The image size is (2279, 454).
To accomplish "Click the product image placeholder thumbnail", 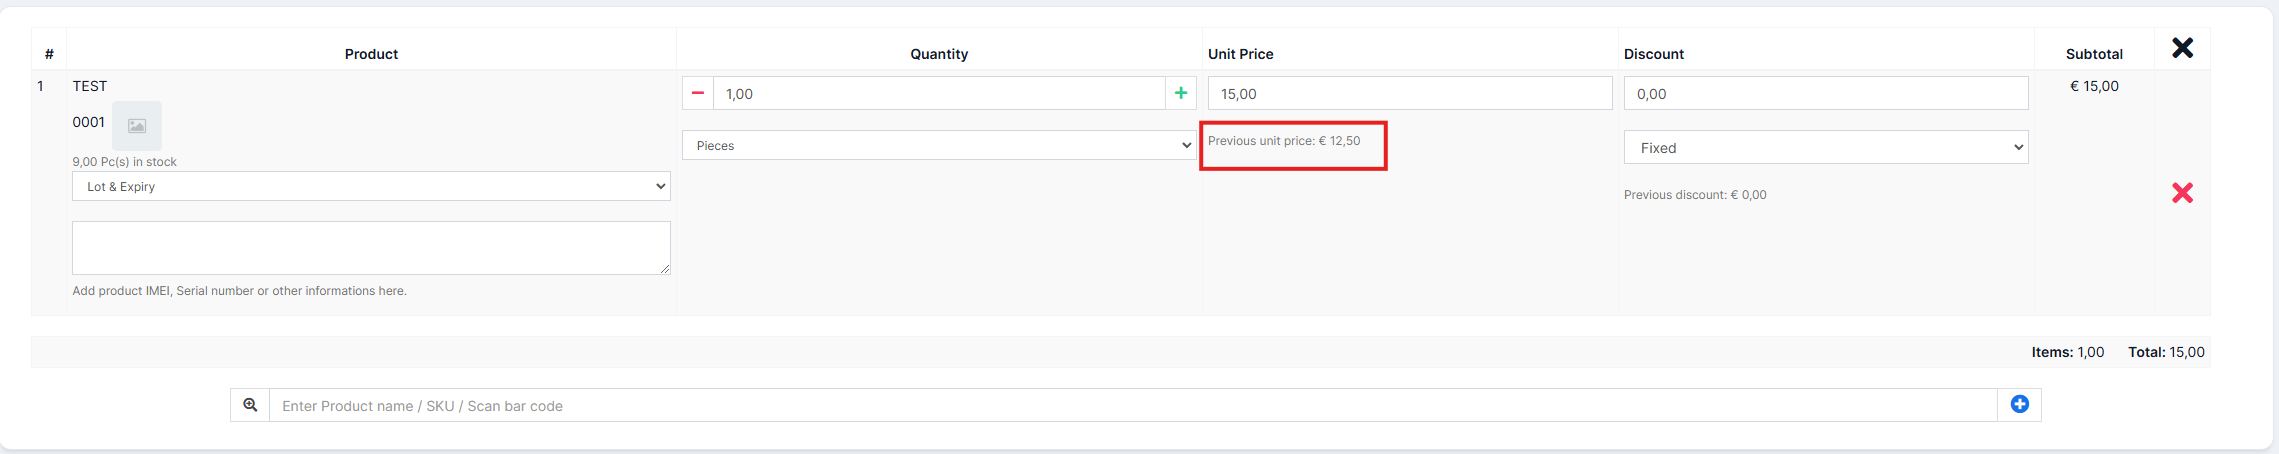I will tap(137, 126).
